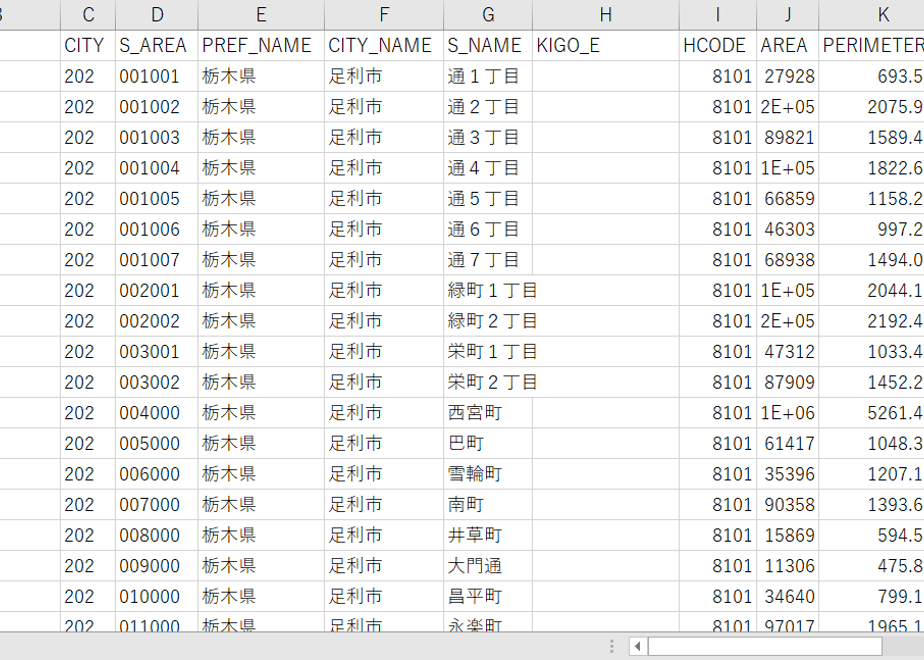This screenshot has width=924, height=660.
Task: Click the KIGO_E header cell
Action: click(606, 45)
